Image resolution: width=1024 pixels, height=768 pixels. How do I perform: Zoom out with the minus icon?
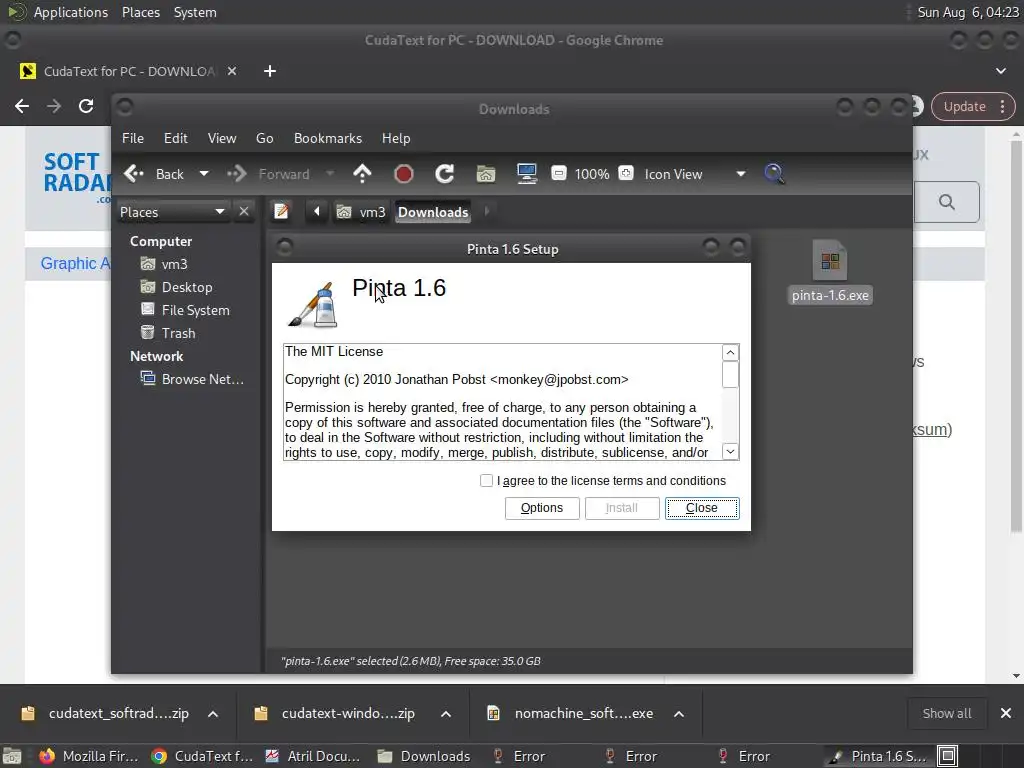558,173
